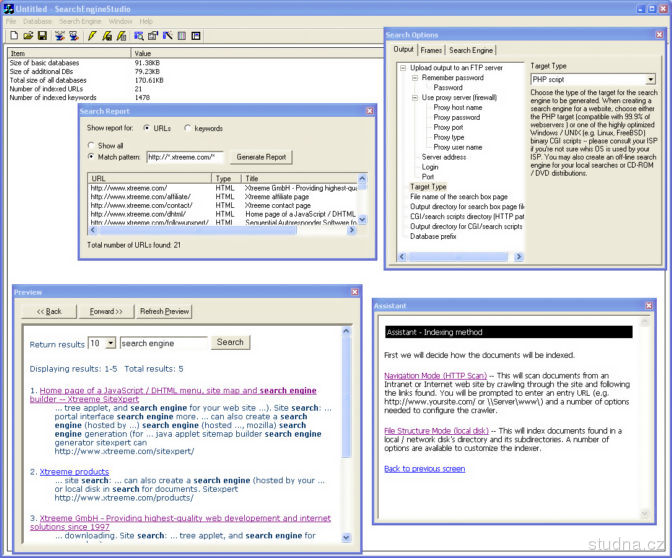The height and width of the screenshot is (558, 672).
Task: Click the rightmost icon in the toolbar
Action: pyautogui.click(x=196, y=36)
